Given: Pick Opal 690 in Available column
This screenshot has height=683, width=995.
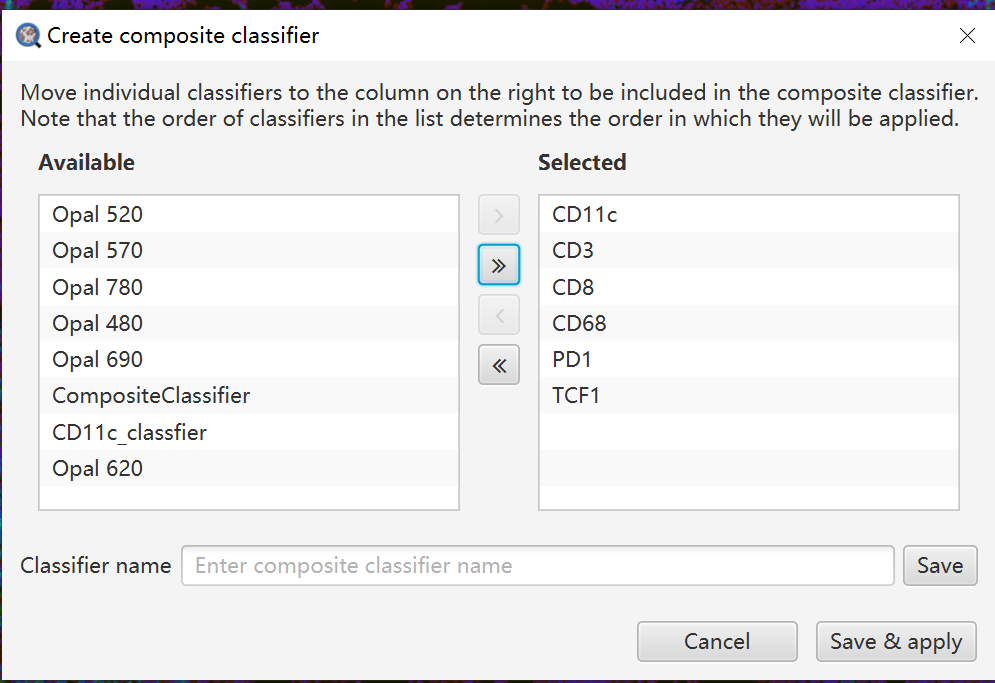Looking at the screenshot, I should pos(98,360).
